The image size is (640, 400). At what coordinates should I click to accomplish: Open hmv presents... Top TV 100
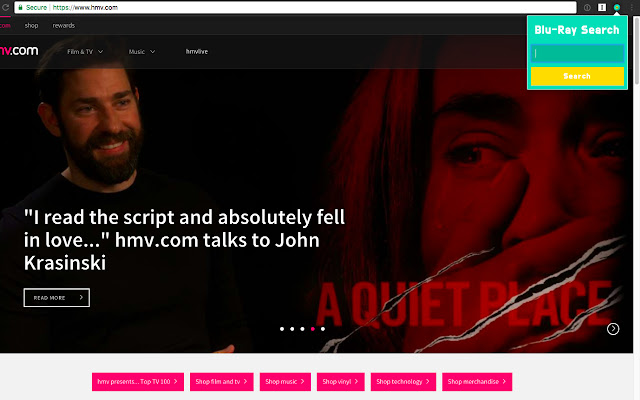138,382
